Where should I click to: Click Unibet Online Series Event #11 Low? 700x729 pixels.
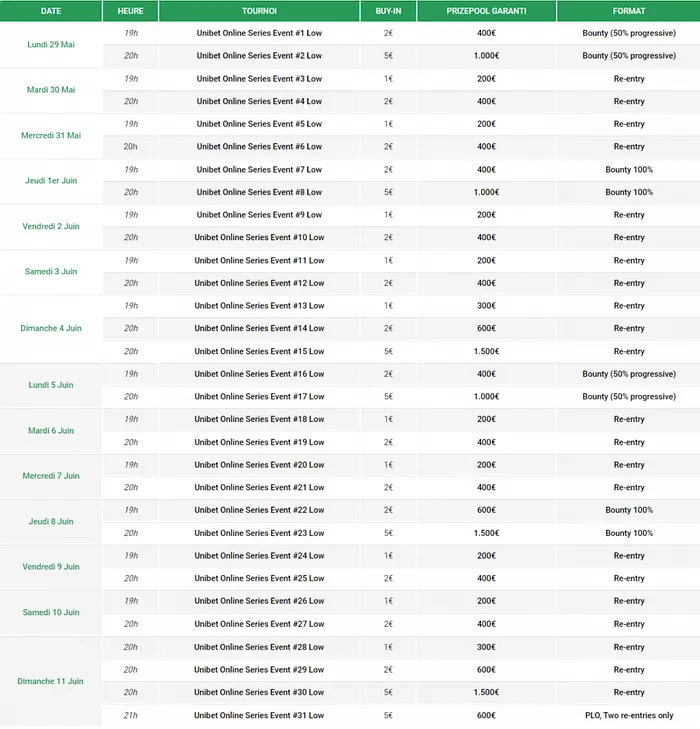259,260
